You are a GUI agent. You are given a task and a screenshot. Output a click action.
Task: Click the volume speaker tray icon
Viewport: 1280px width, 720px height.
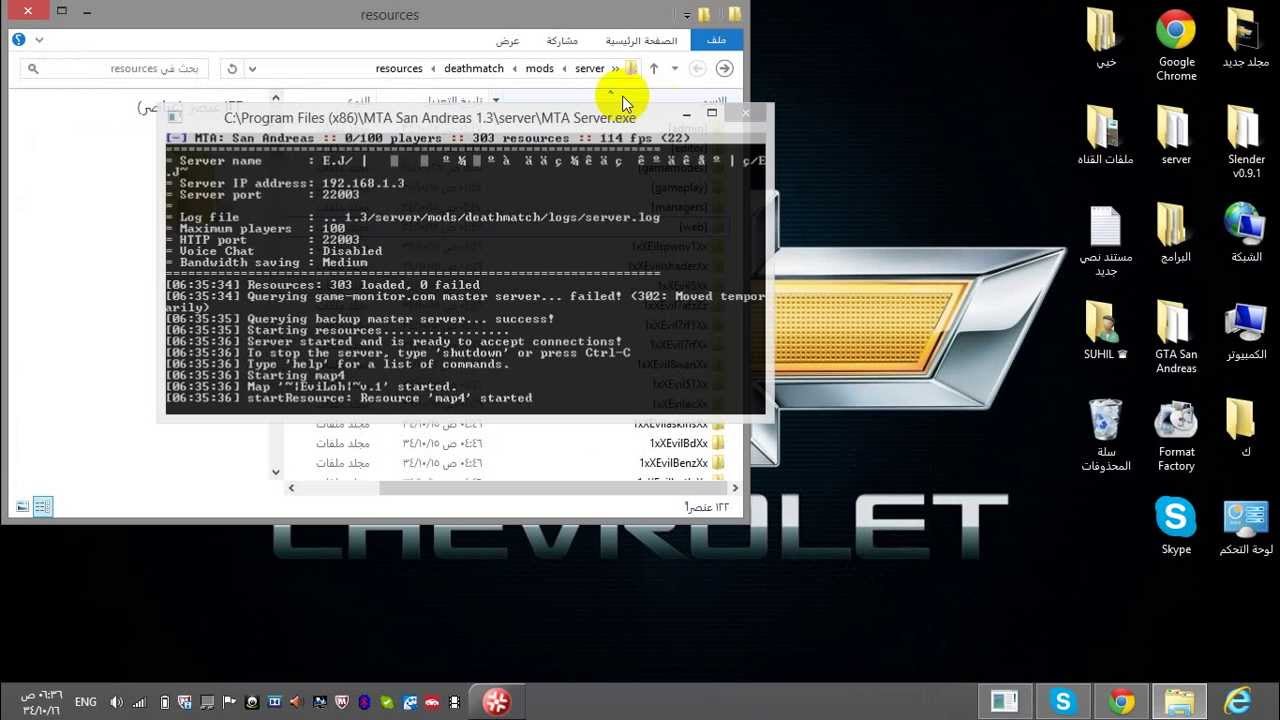click(116, 702)
